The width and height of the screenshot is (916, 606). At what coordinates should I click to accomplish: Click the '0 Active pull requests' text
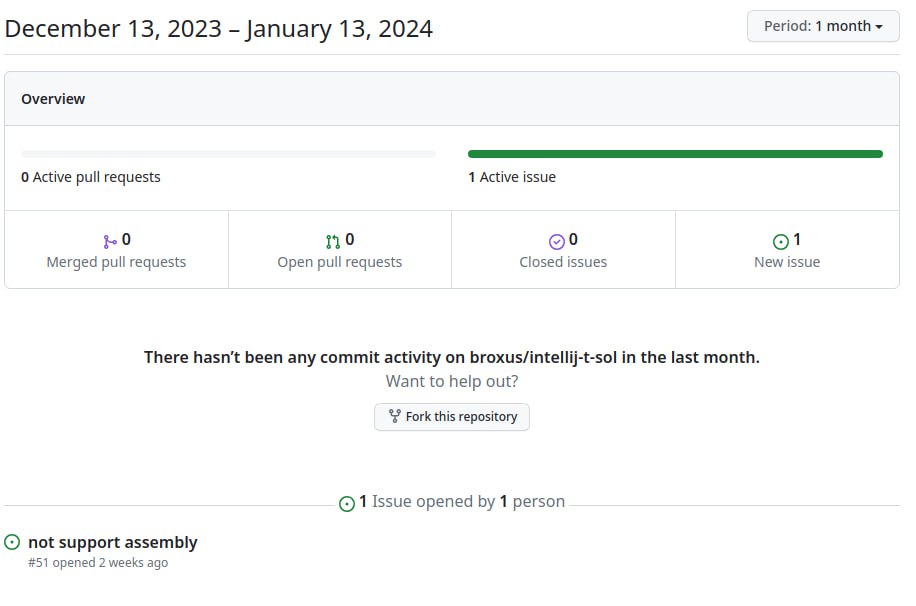(x=91, y=177)
